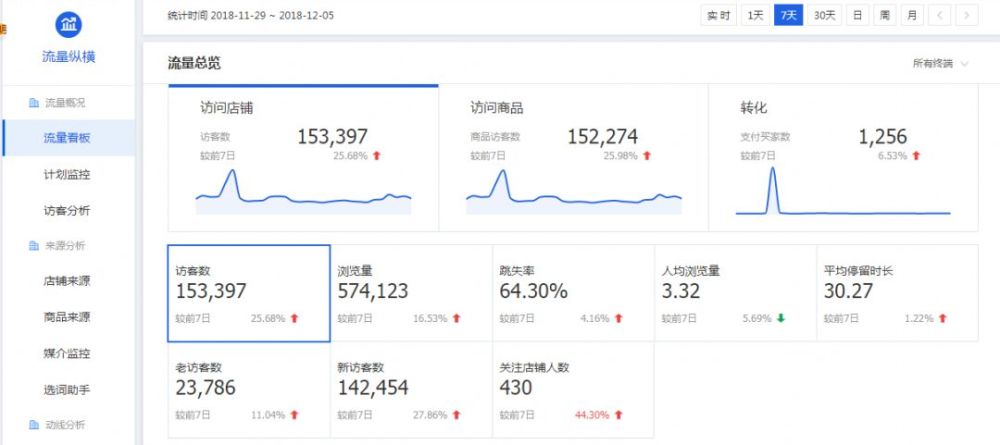Select the 7天 time range
The height and width of the screenshot is (445, 1000).
[x=789, y=15]
